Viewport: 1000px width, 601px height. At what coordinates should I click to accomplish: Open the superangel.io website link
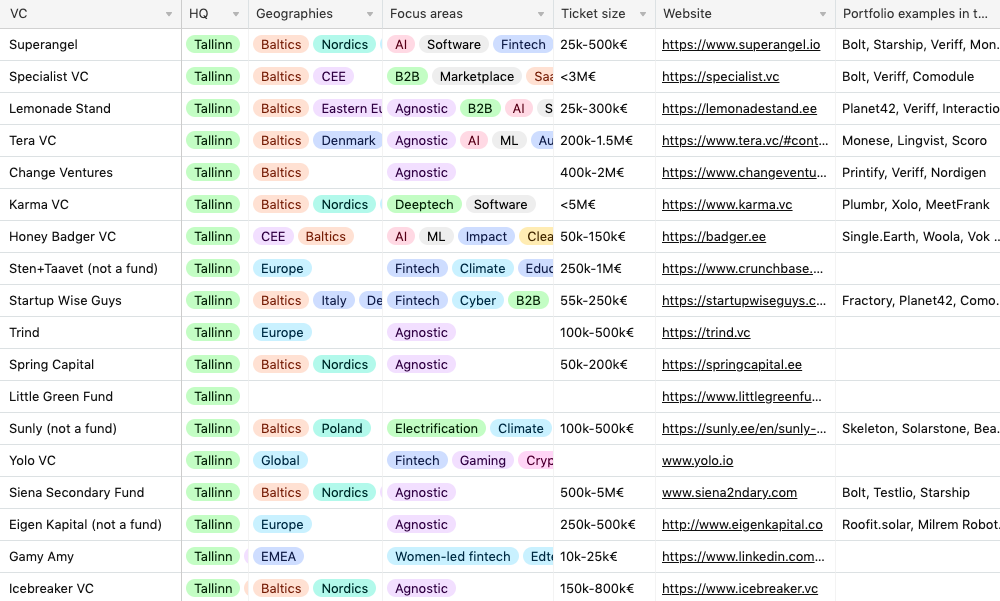coord(741,45)
